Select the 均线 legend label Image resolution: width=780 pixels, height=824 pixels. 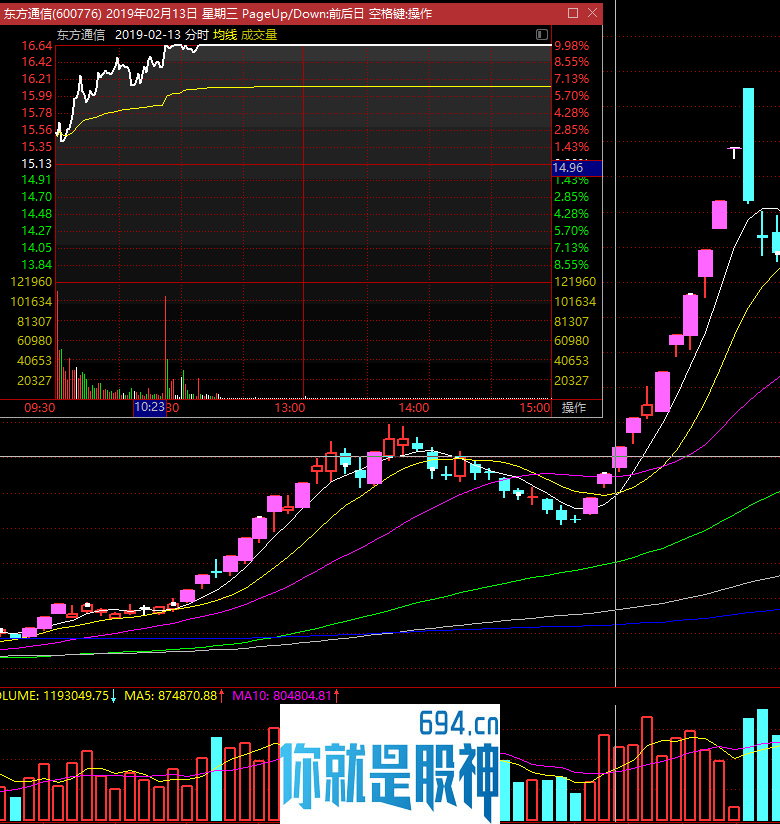225,35
